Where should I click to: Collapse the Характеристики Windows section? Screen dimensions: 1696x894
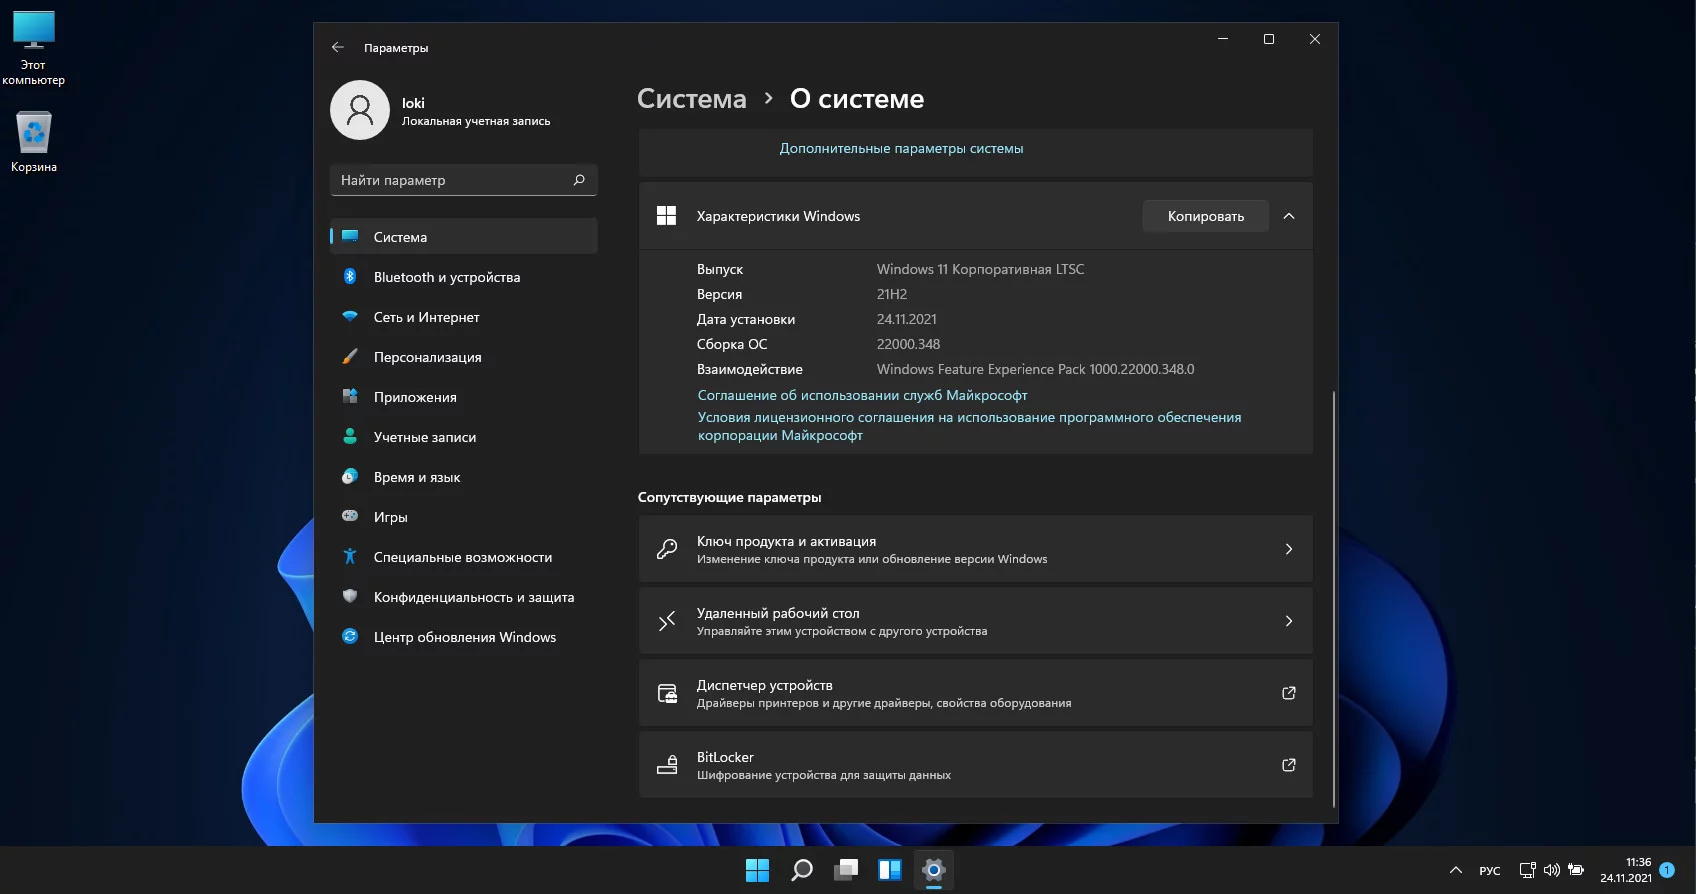pyautogui.click(x=1289, y=216)
